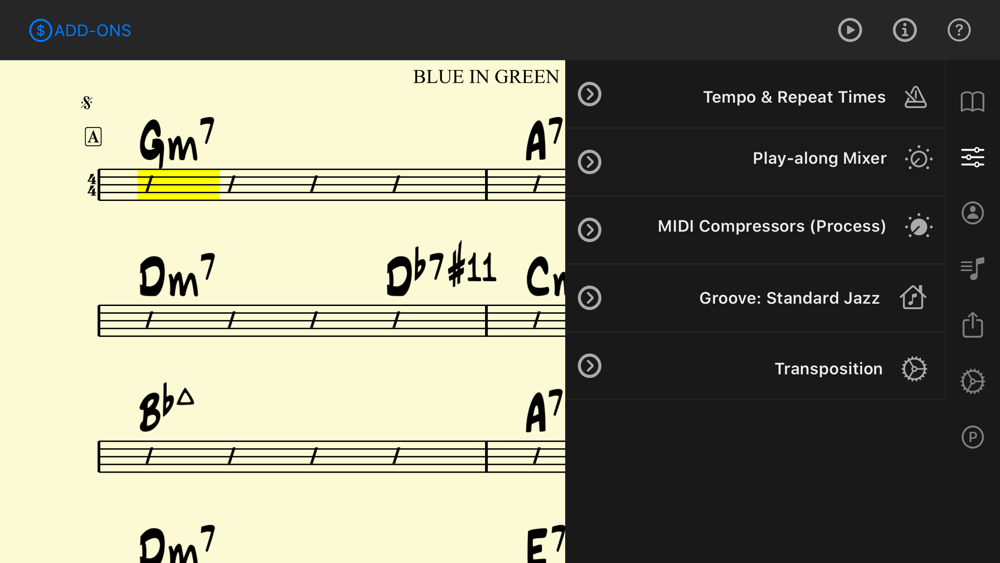This screenshot has width=1000, height=563.
Task: Select the mixer sliders icon in sidebar
Action: pos(973,157)
